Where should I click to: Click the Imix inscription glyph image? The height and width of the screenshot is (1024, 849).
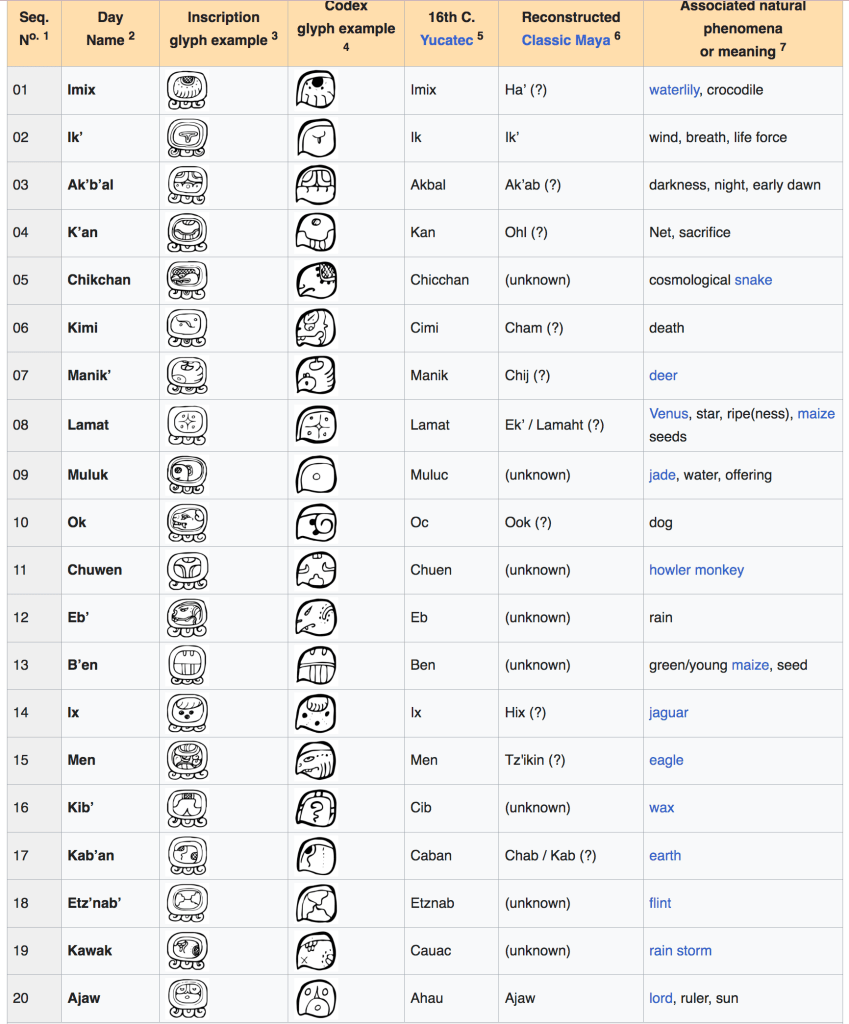point(186,90)
